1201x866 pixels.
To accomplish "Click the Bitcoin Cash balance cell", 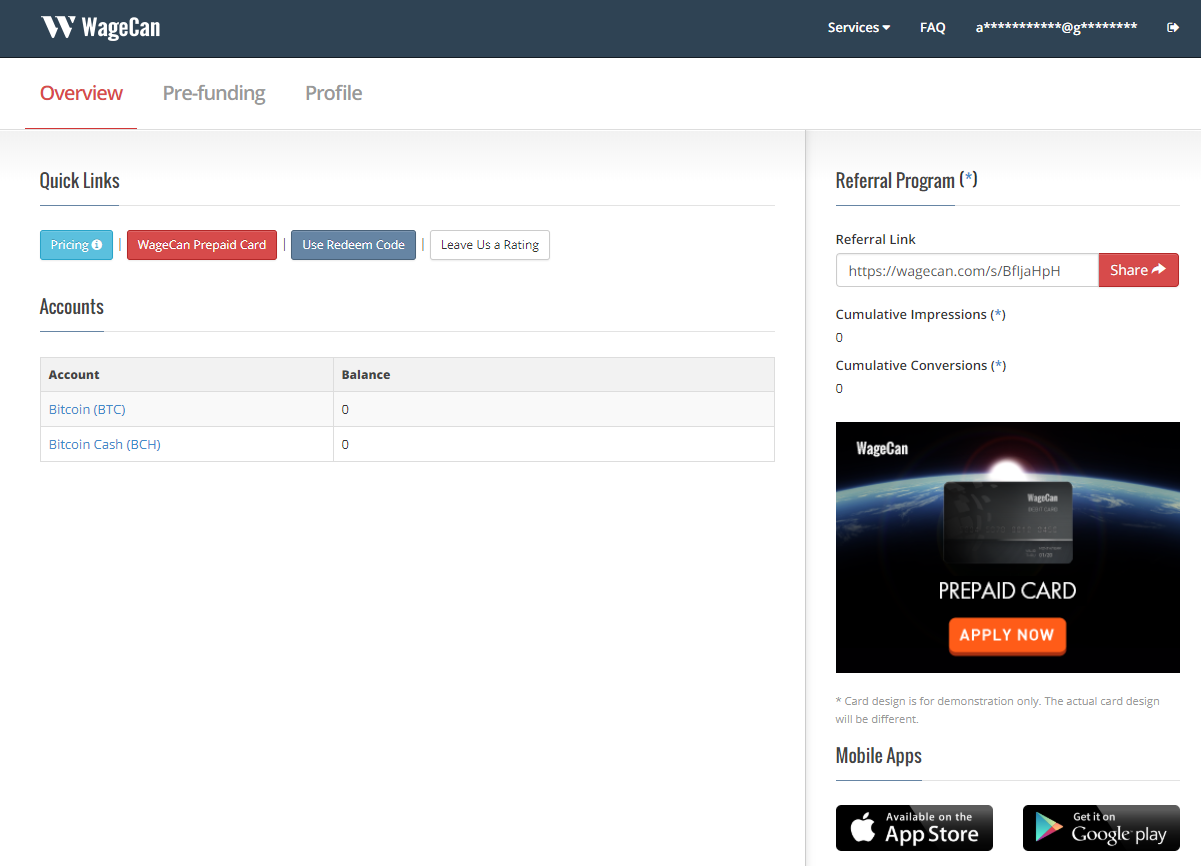I will click(554, 445).
